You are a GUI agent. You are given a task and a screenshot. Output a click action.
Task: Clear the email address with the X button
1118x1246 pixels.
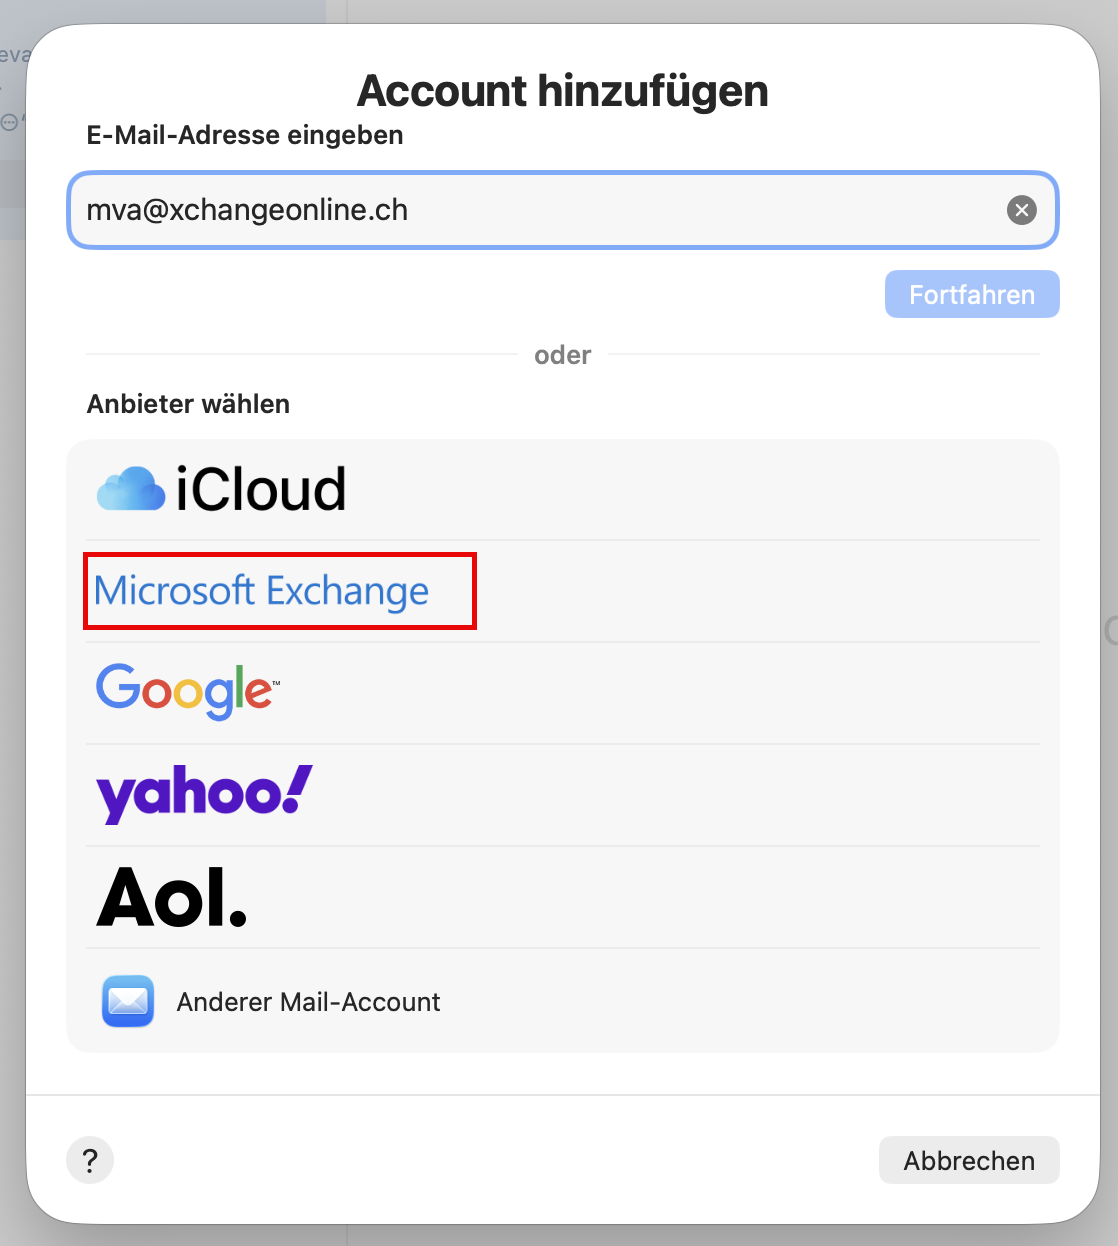pyautogui.click(x=1021, y=210)
